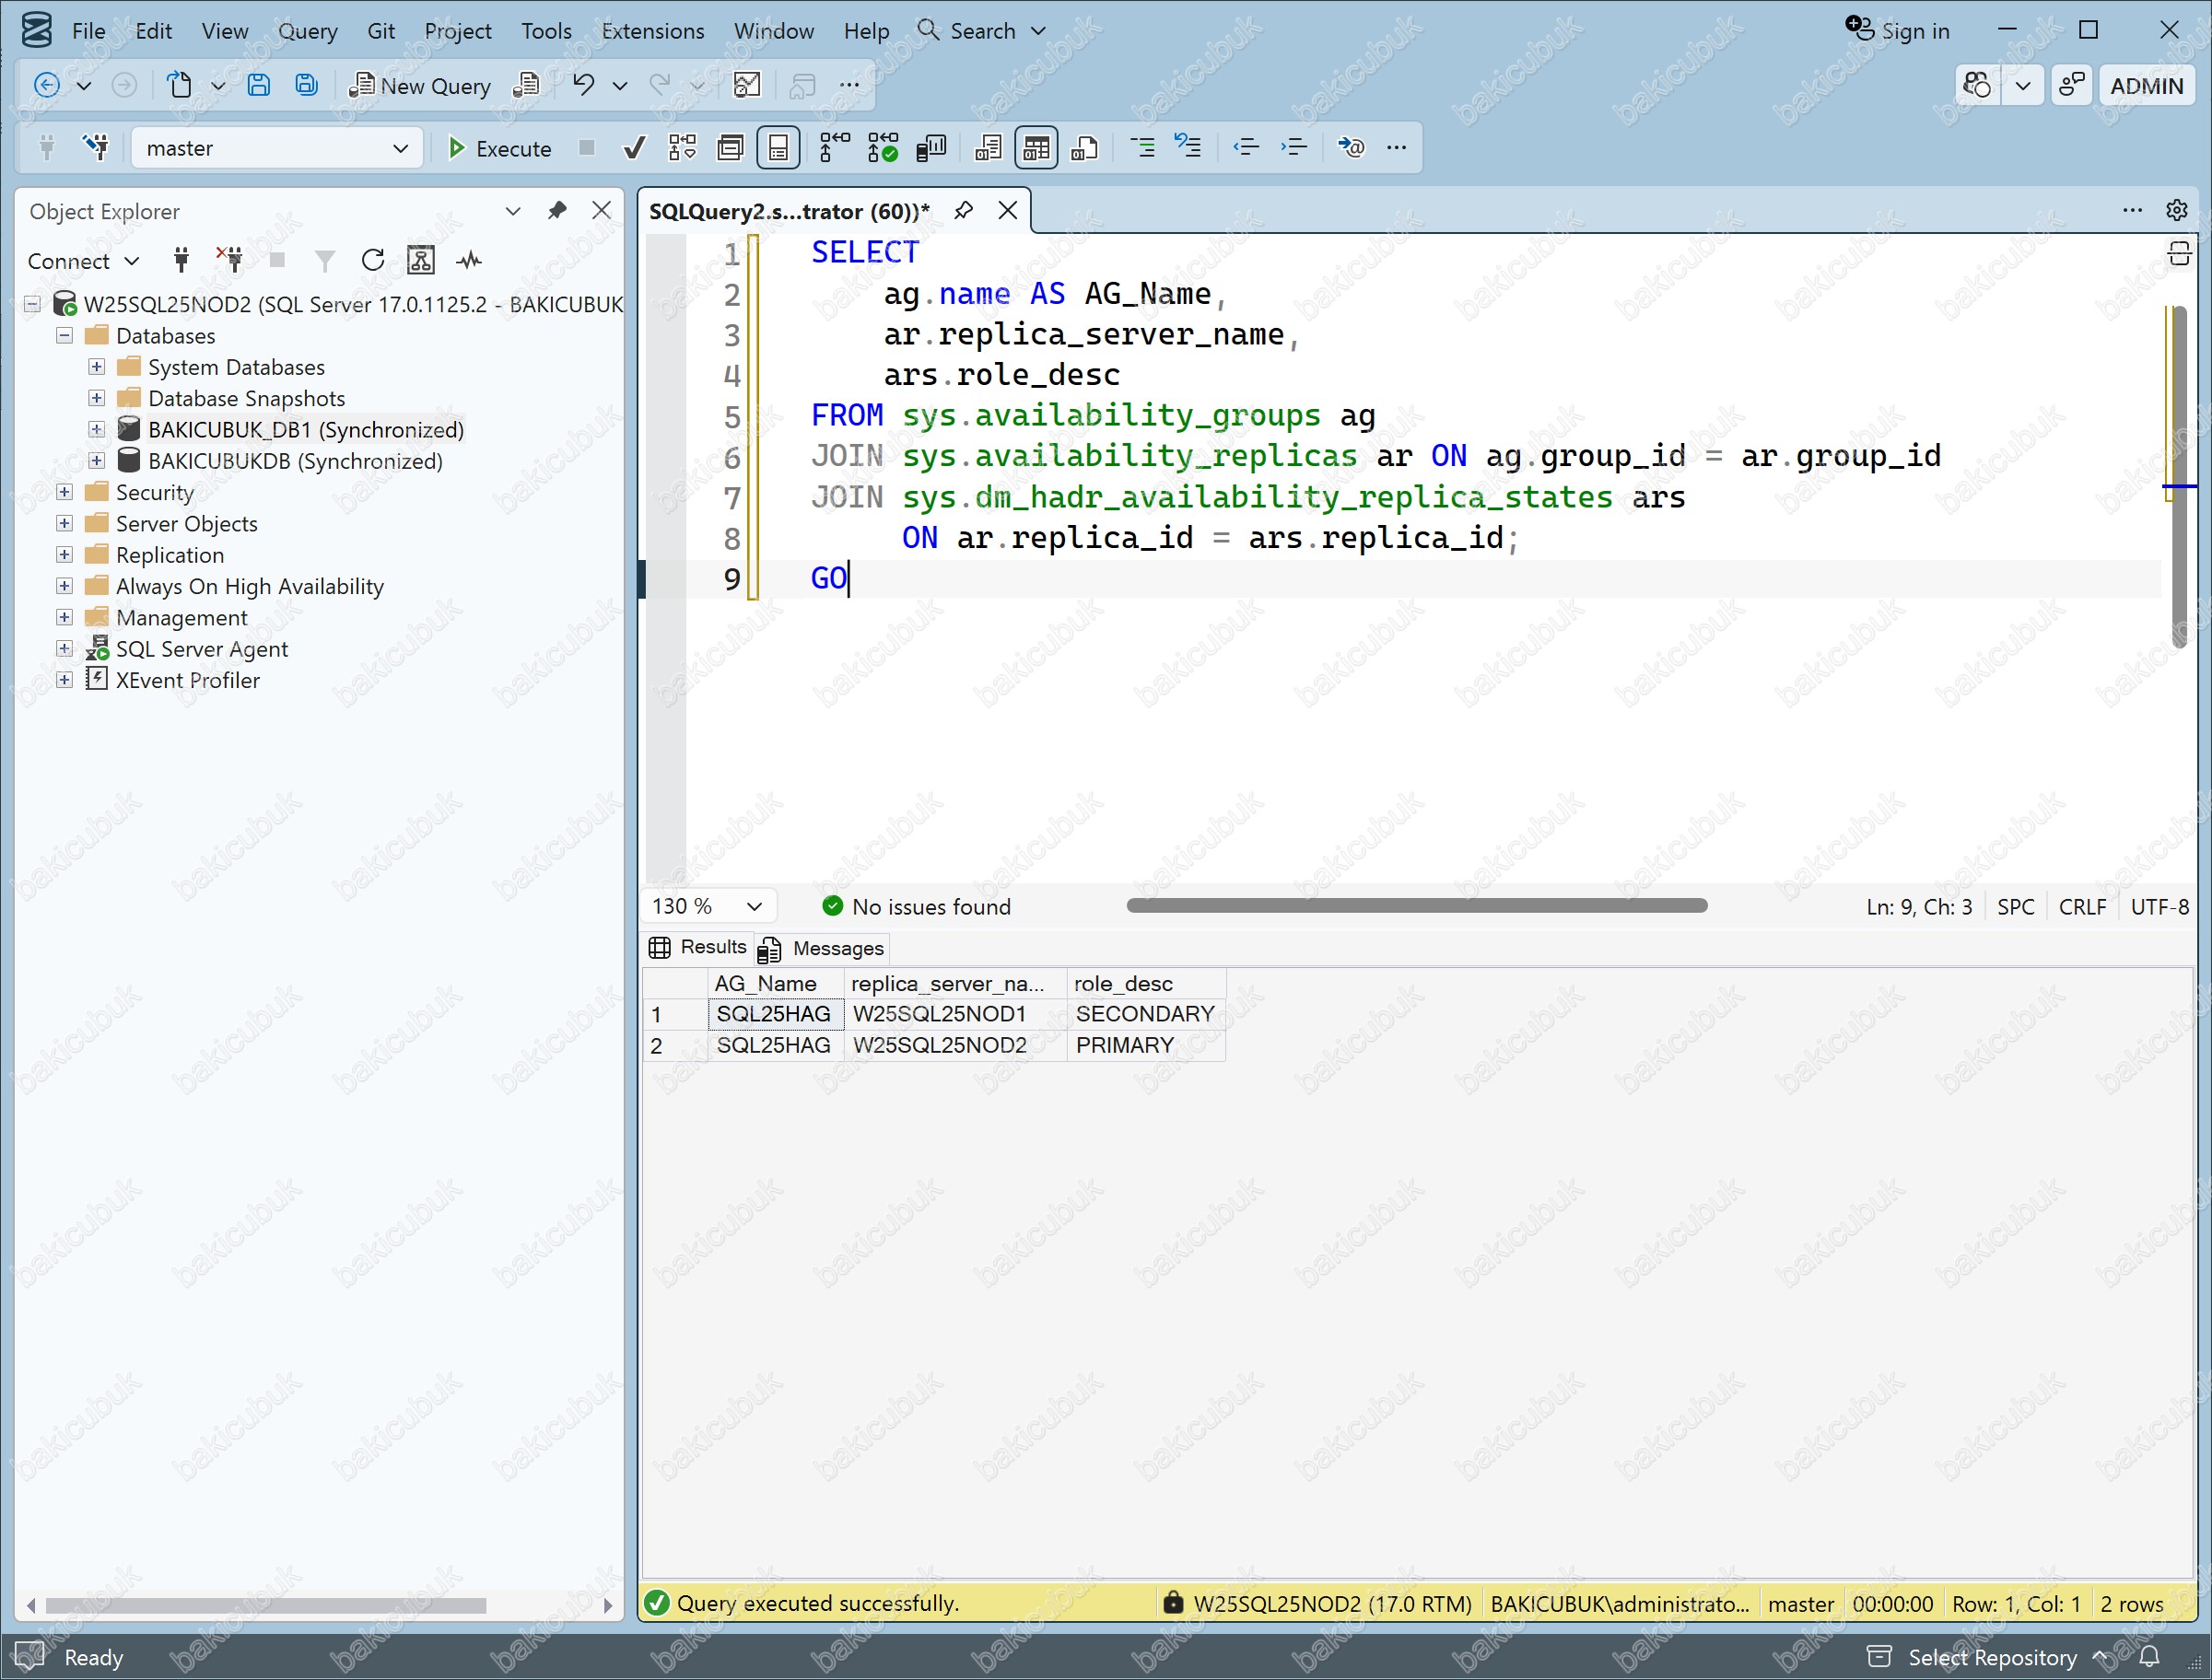Image resolution: width=2212 pixels, height=1680 pixels.
Task: Click the Decrease Indent icon
Action: (x=1246, y=149)
